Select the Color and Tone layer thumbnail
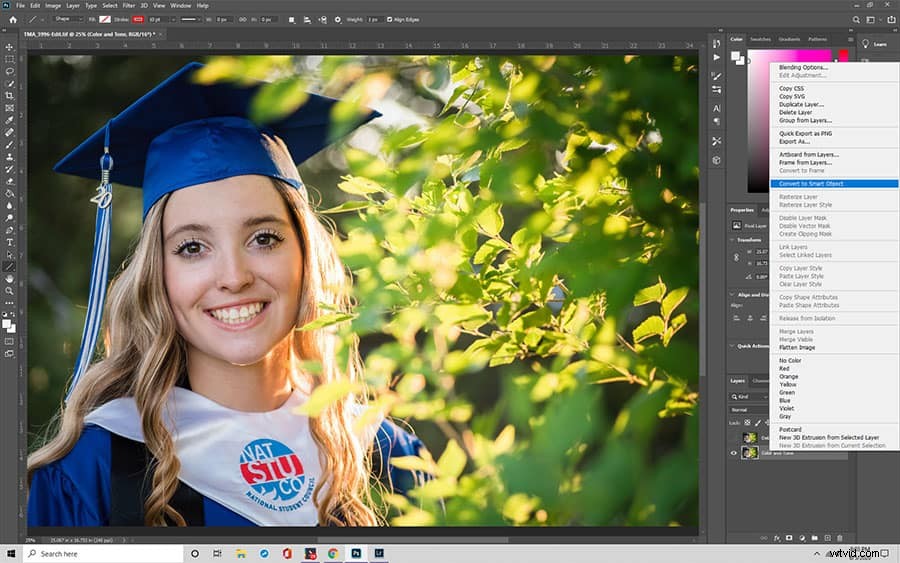This screenshot has width=900, height=563. [x=749, y=453]
